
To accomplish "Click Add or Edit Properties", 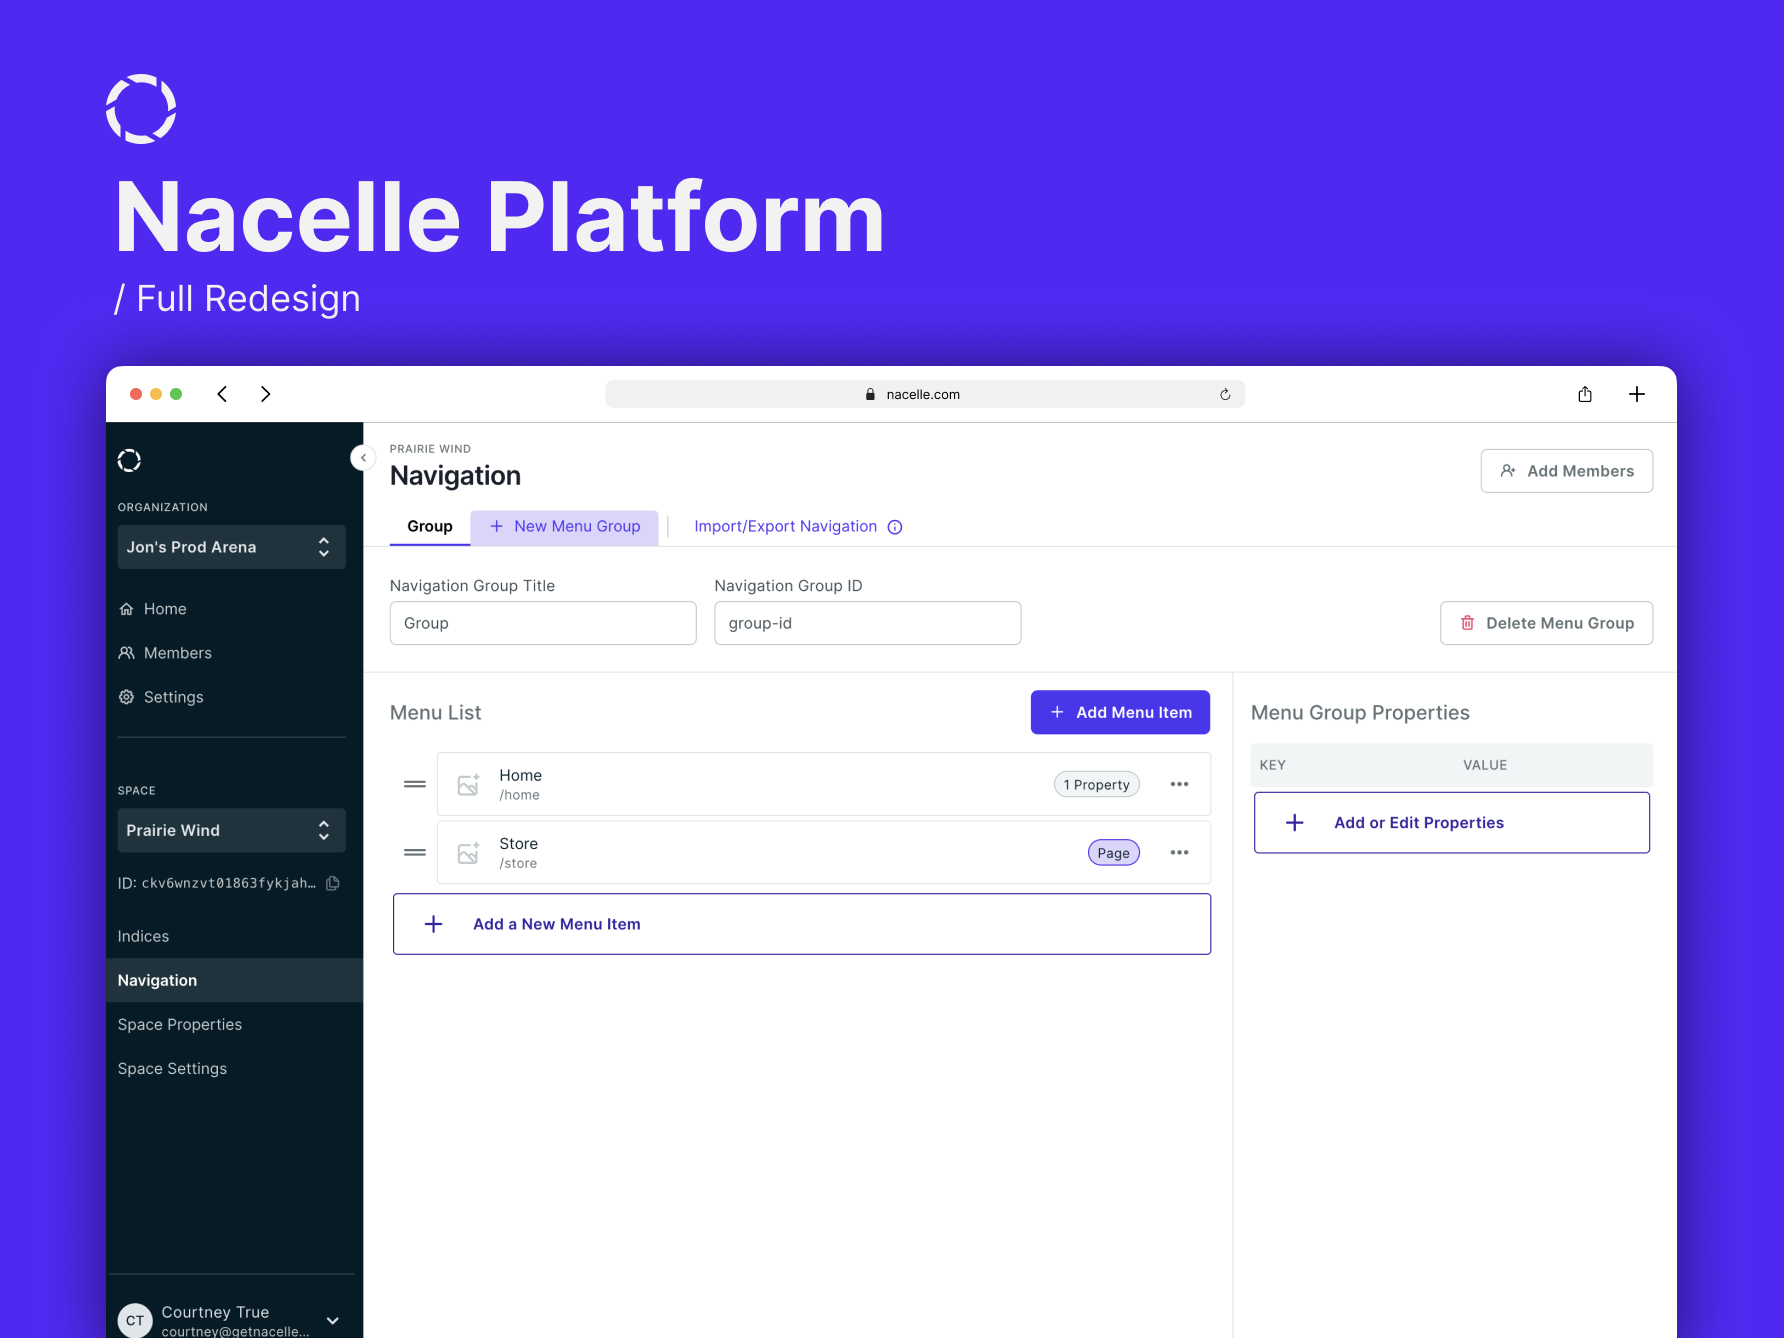I will [1452, 822].
